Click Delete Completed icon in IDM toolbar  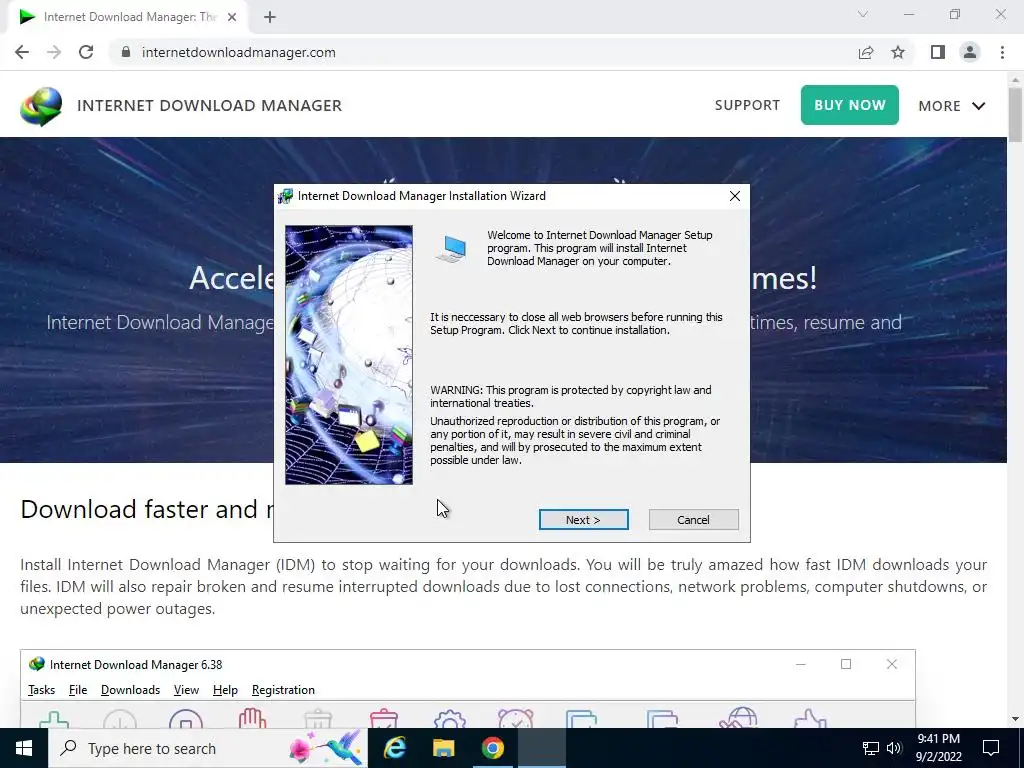tap(383, 719)
